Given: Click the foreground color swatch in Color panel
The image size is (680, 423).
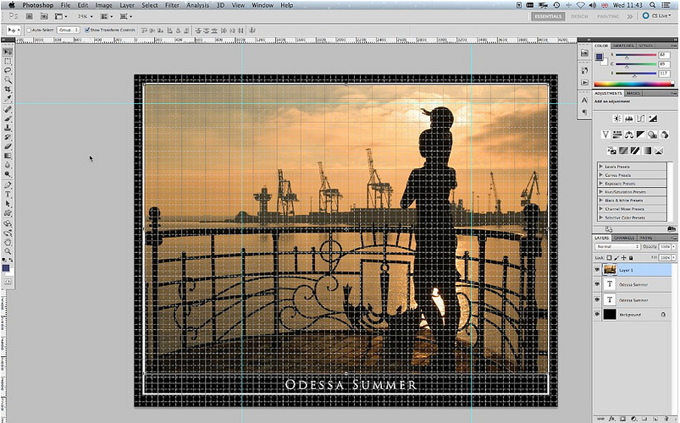Looking at the screenshot, I should click(600, 57).
